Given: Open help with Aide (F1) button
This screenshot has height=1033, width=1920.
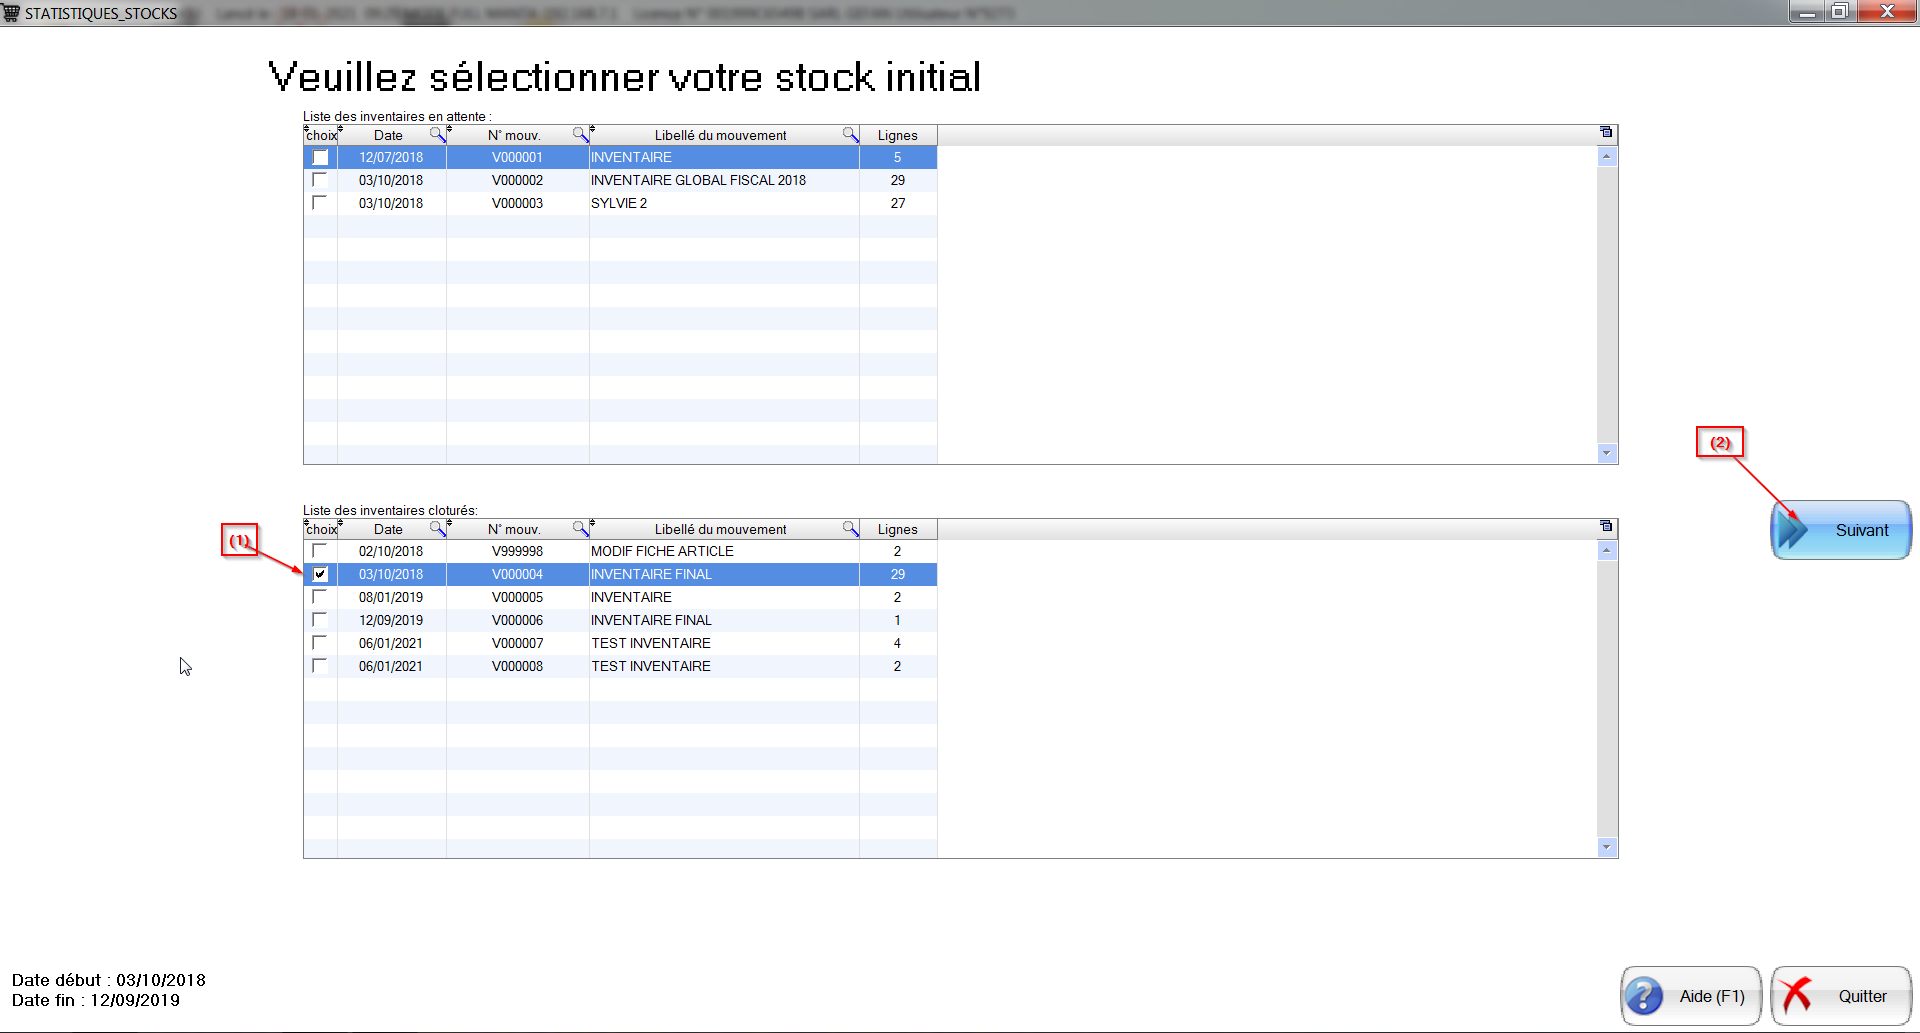Looking at the screenshot, I should tap(1690, 996).
